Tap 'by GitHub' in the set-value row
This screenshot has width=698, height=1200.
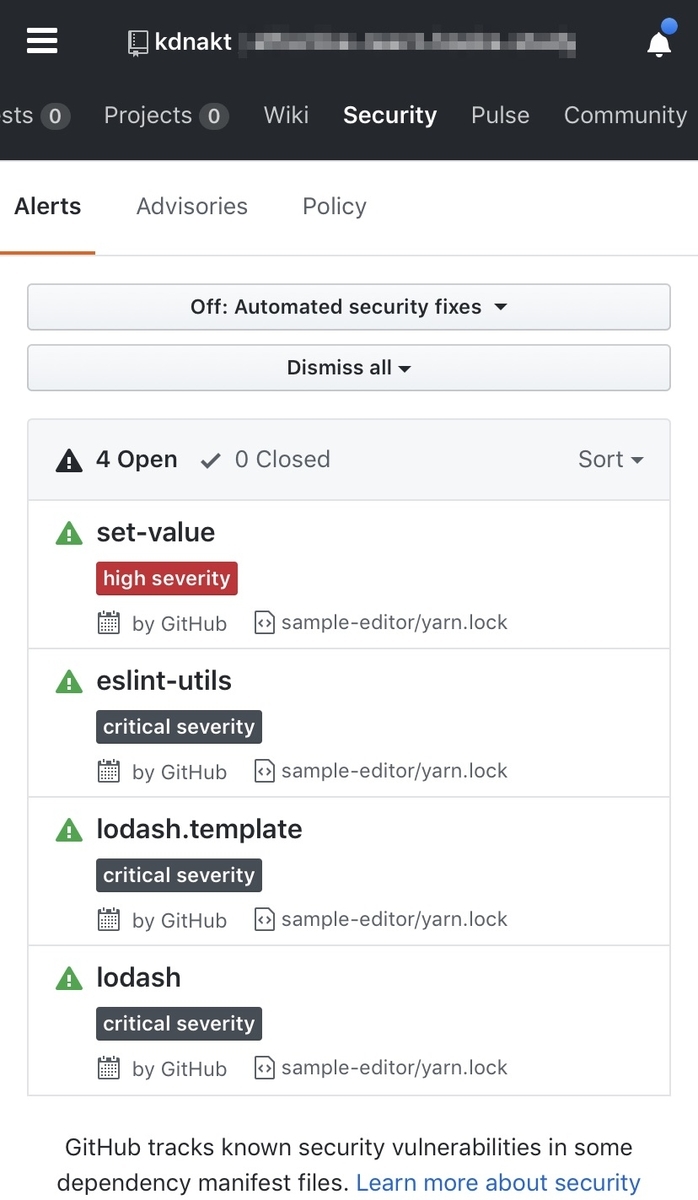(179, 623)
